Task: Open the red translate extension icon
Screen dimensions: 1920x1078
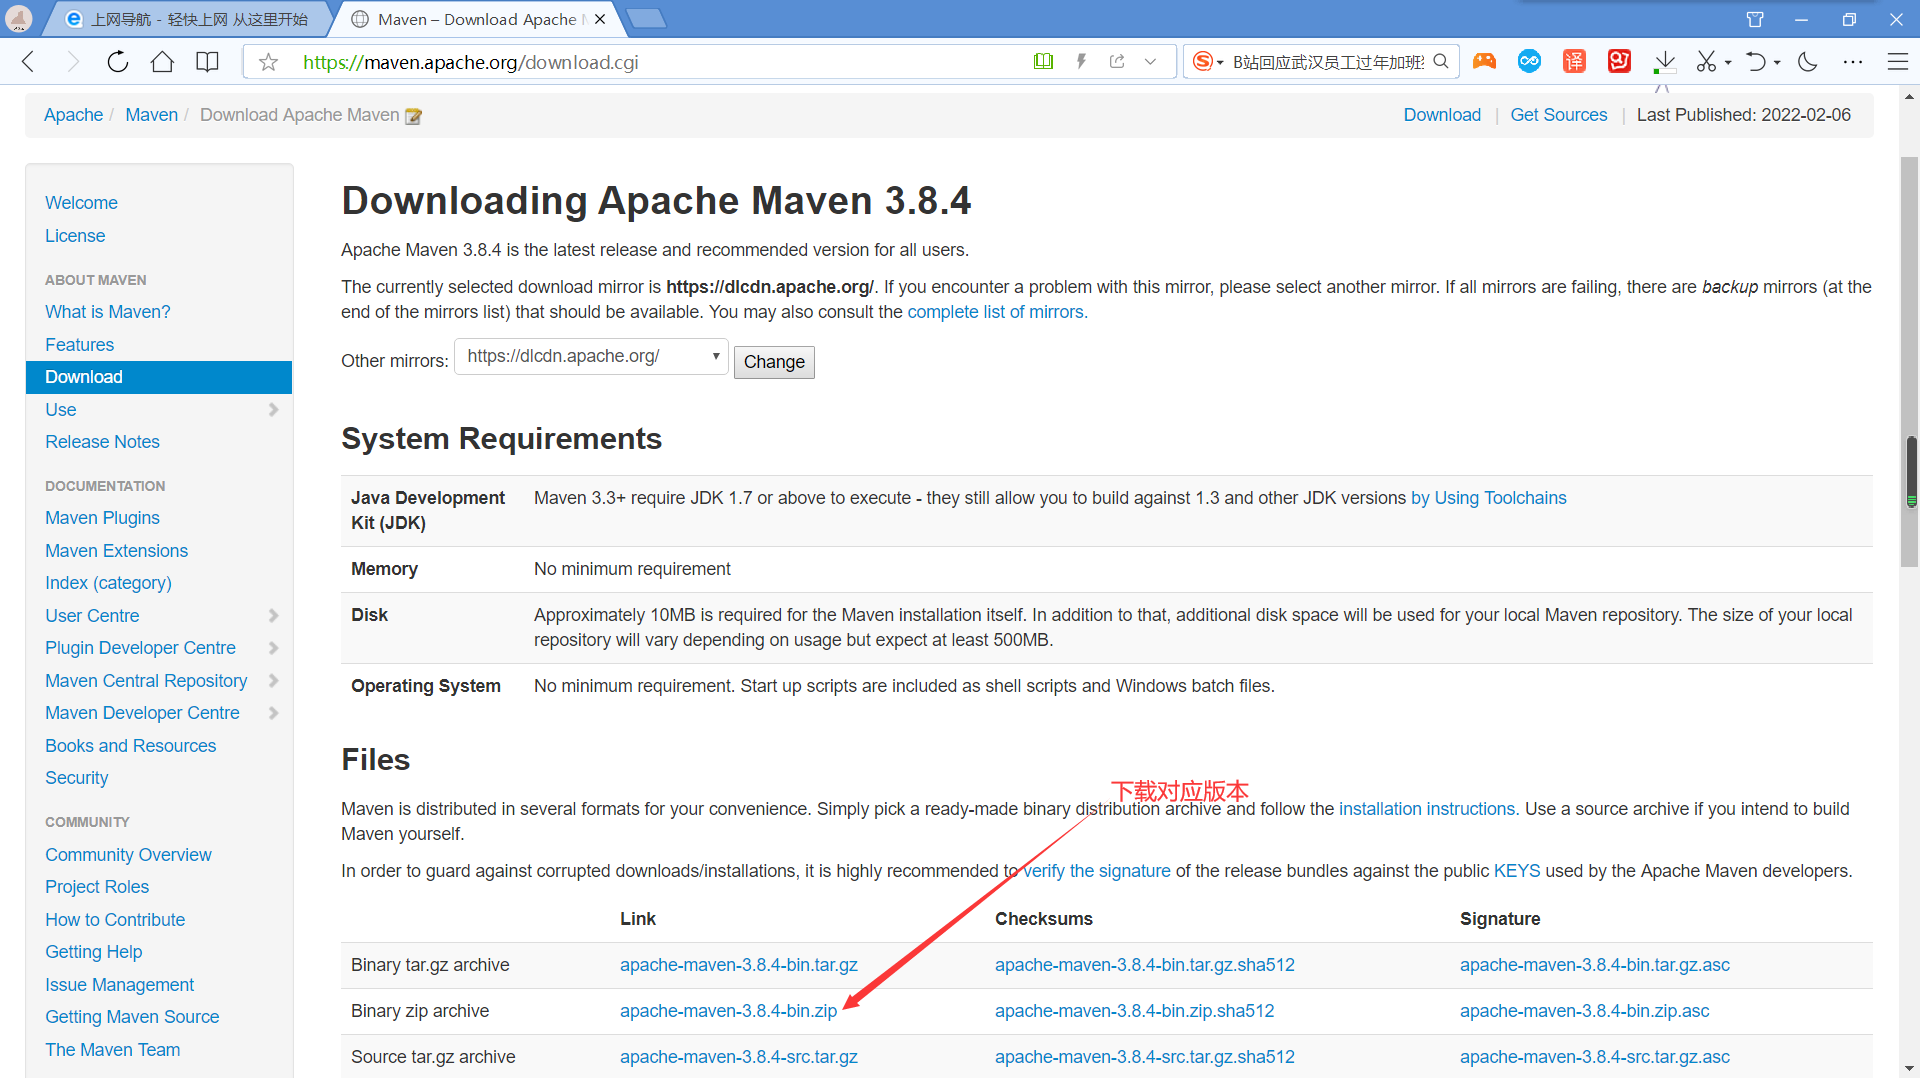Action: click(1574, 62)
